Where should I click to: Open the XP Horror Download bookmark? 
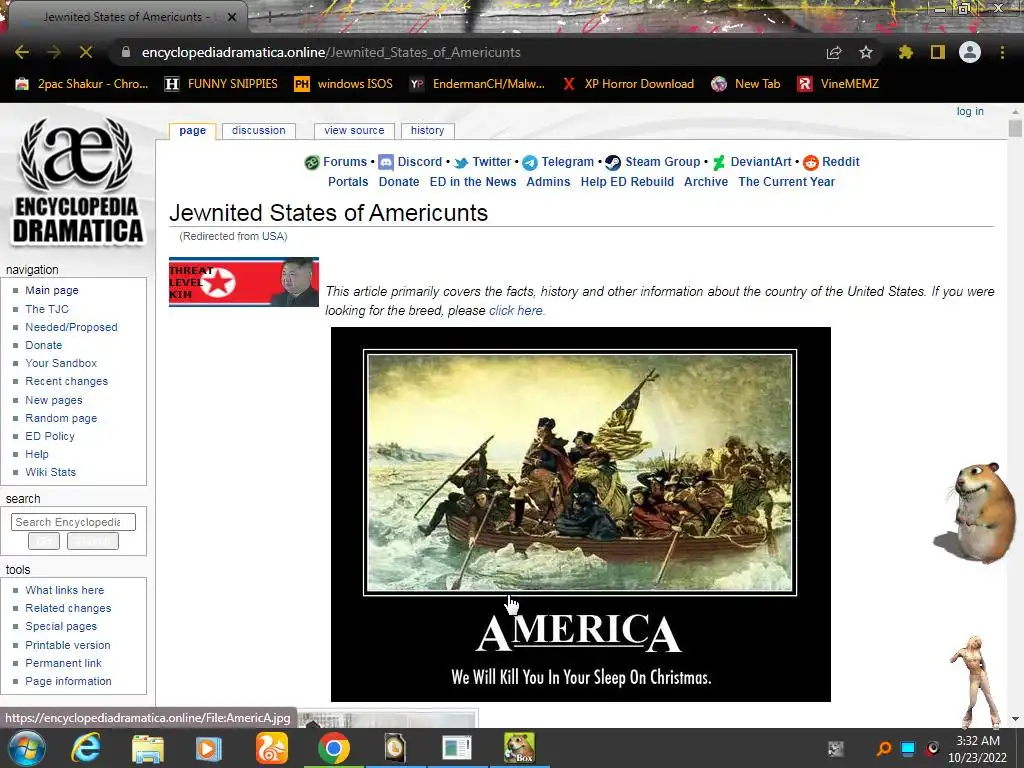[x=628, y=84]
